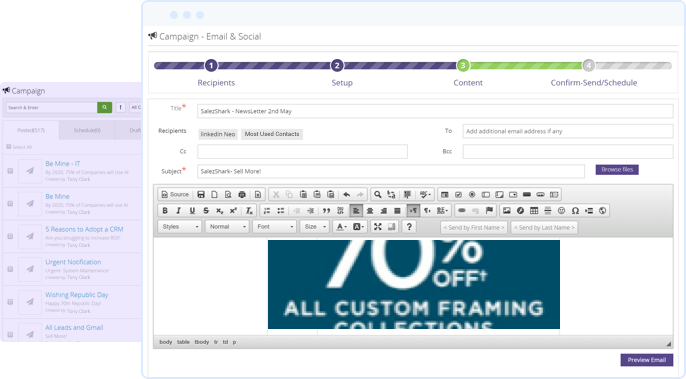686x379 pixels.
Task: Apply Italic formatting from toolbar
Action: [x=178, y=211]
